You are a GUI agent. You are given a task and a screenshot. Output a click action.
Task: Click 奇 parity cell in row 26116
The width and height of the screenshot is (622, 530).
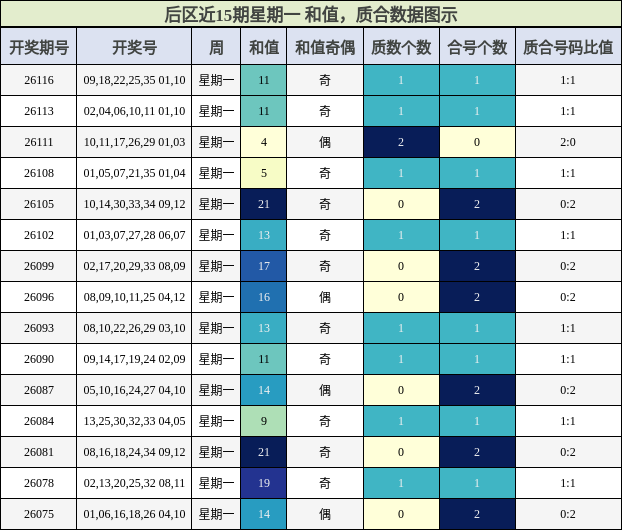(x=325, y=80)
